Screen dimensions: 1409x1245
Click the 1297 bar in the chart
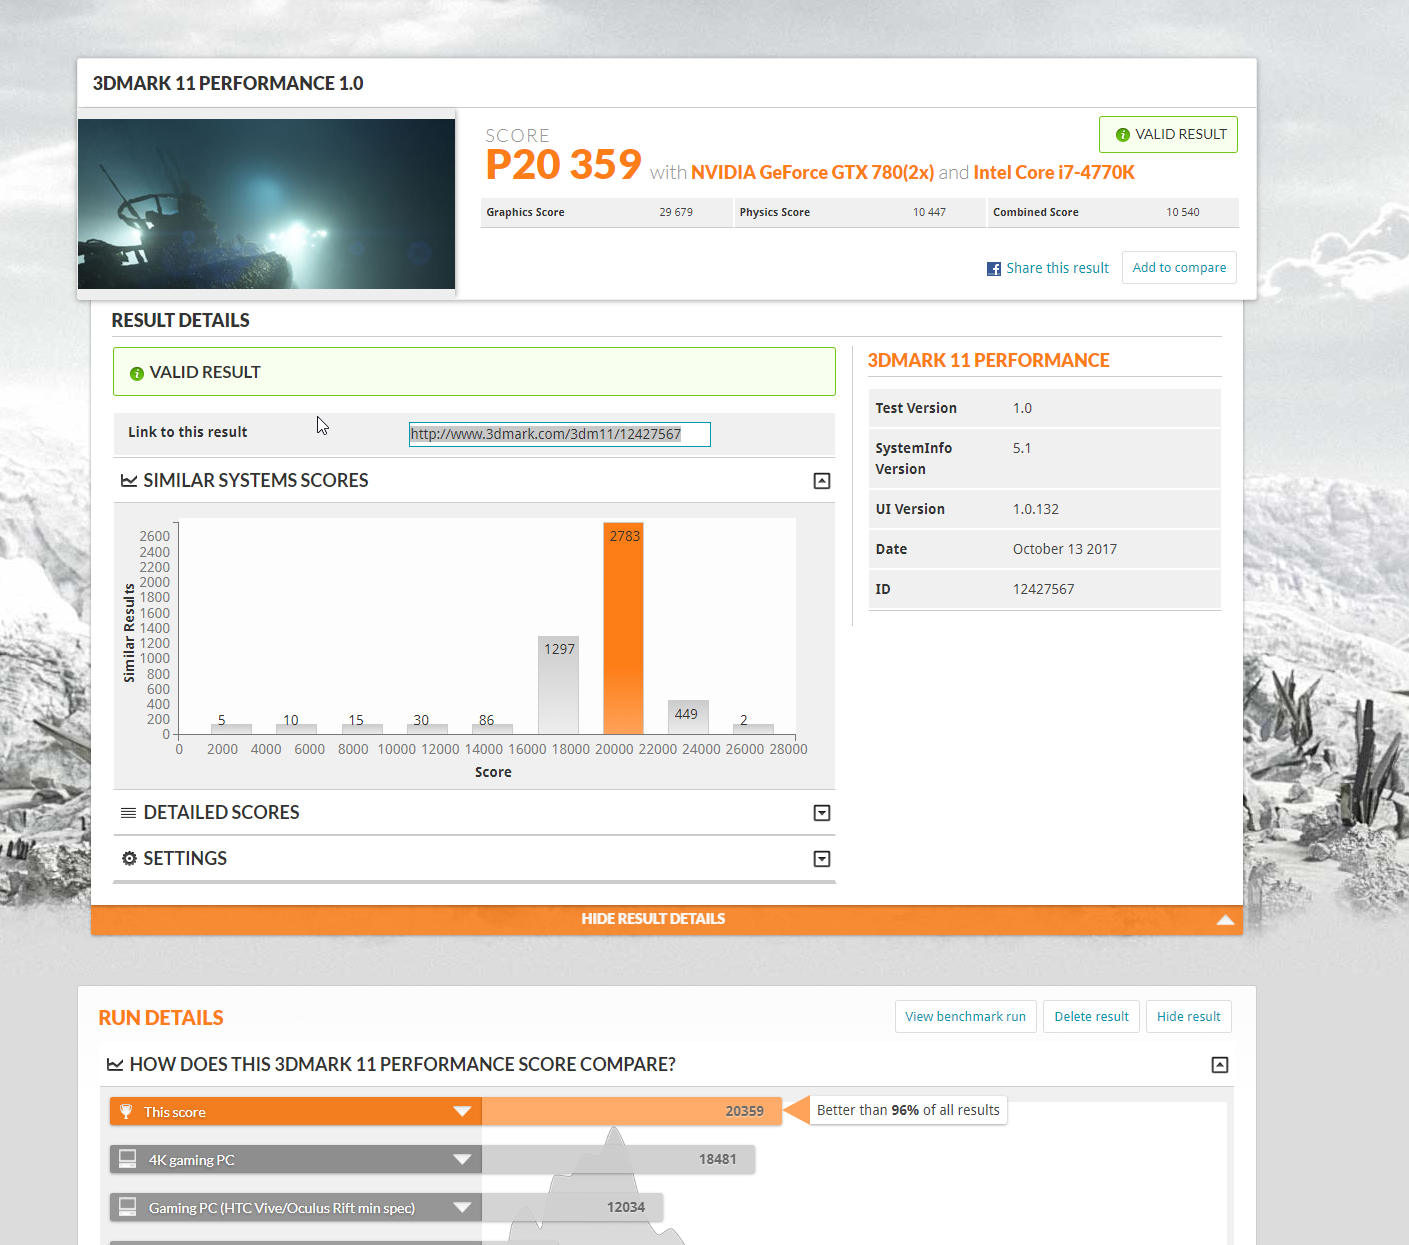(558, 685)
